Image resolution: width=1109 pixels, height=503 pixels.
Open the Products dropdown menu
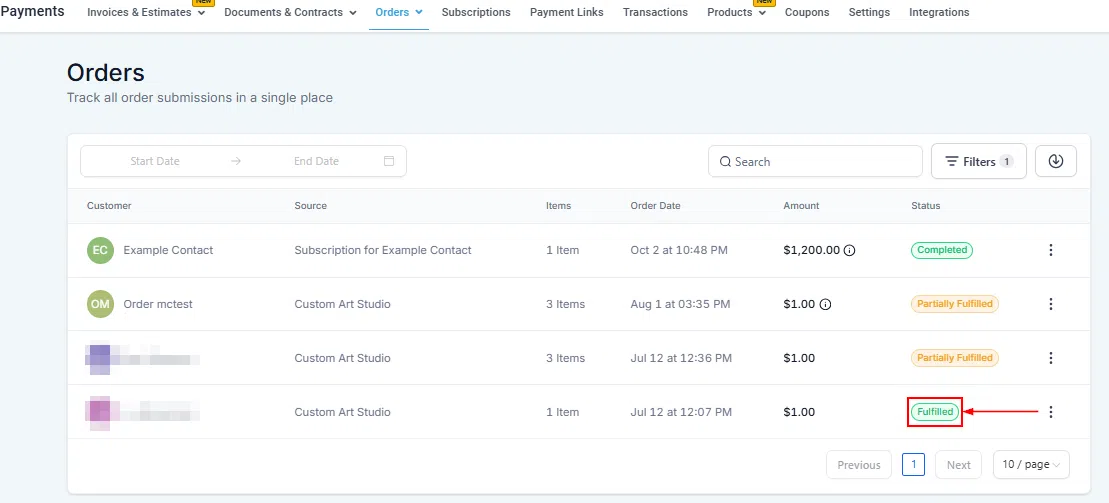[736, 12]
